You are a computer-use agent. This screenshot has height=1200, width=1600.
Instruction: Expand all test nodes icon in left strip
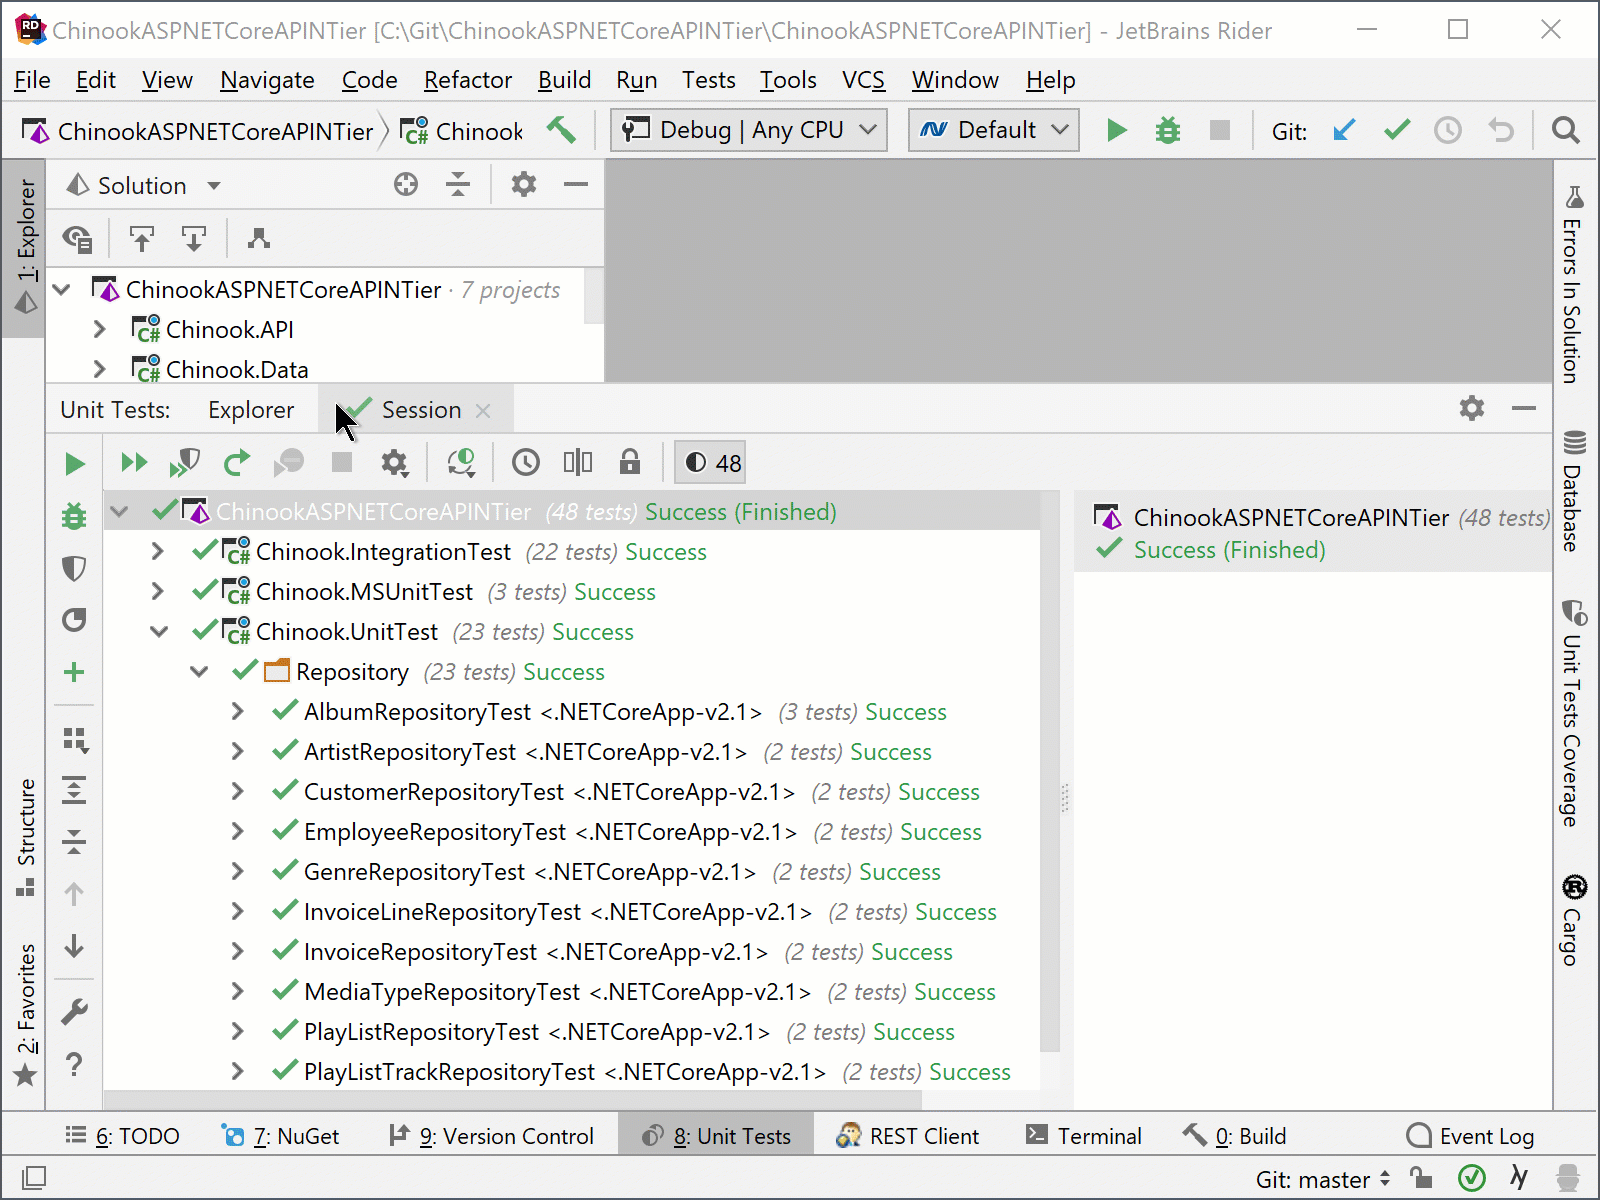pos(74,790)
